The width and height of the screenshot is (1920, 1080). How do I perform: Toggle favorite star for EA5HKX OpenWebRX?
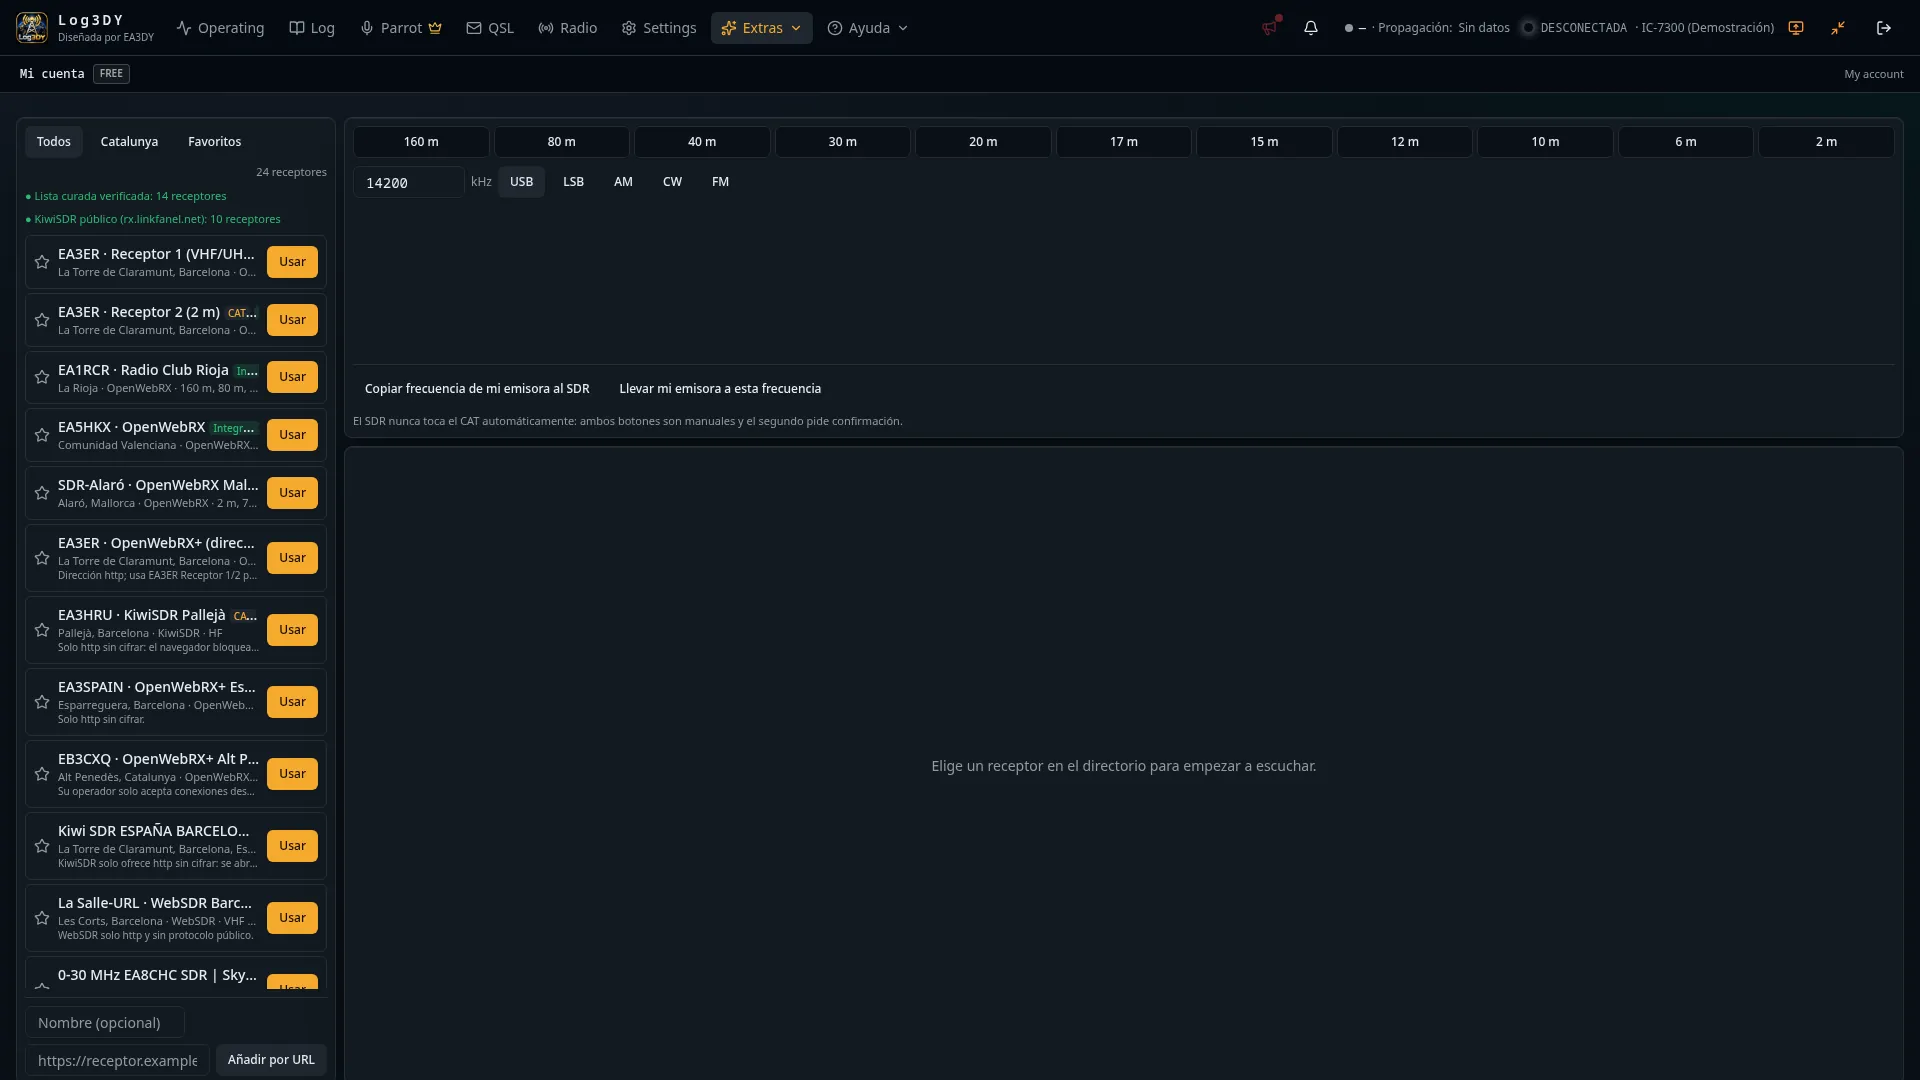point(42,435)
